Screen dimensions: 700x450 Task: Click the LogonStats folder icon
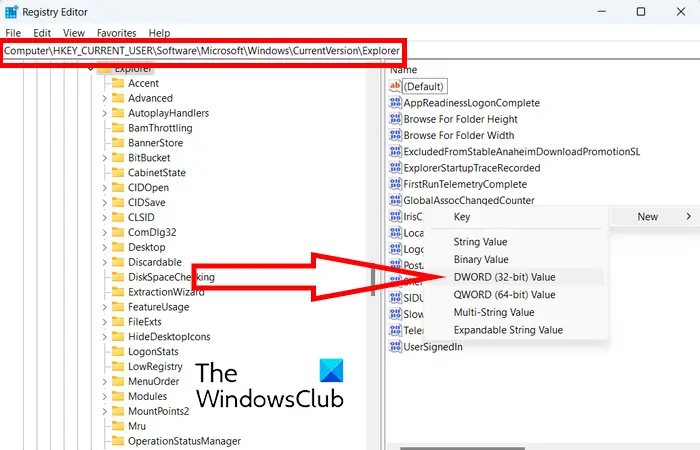[x=118, y=351]
